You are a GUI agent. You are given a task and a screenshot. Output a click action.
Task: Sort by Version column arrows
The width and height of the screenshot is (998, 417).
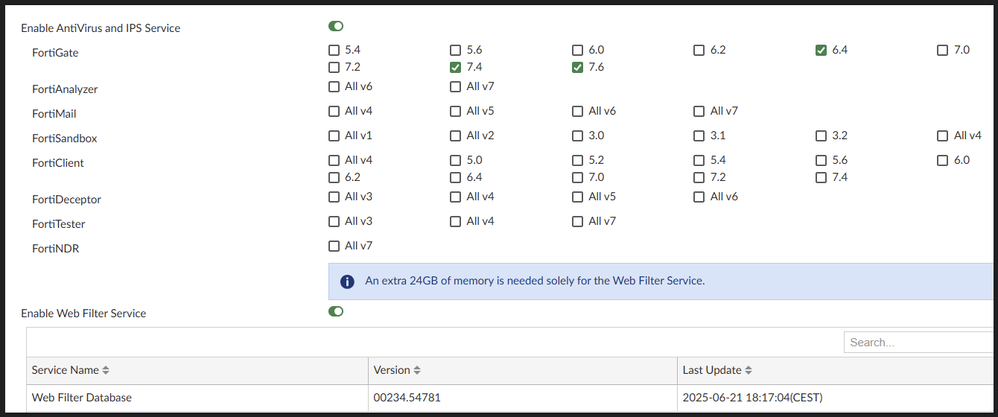[417, 370]
